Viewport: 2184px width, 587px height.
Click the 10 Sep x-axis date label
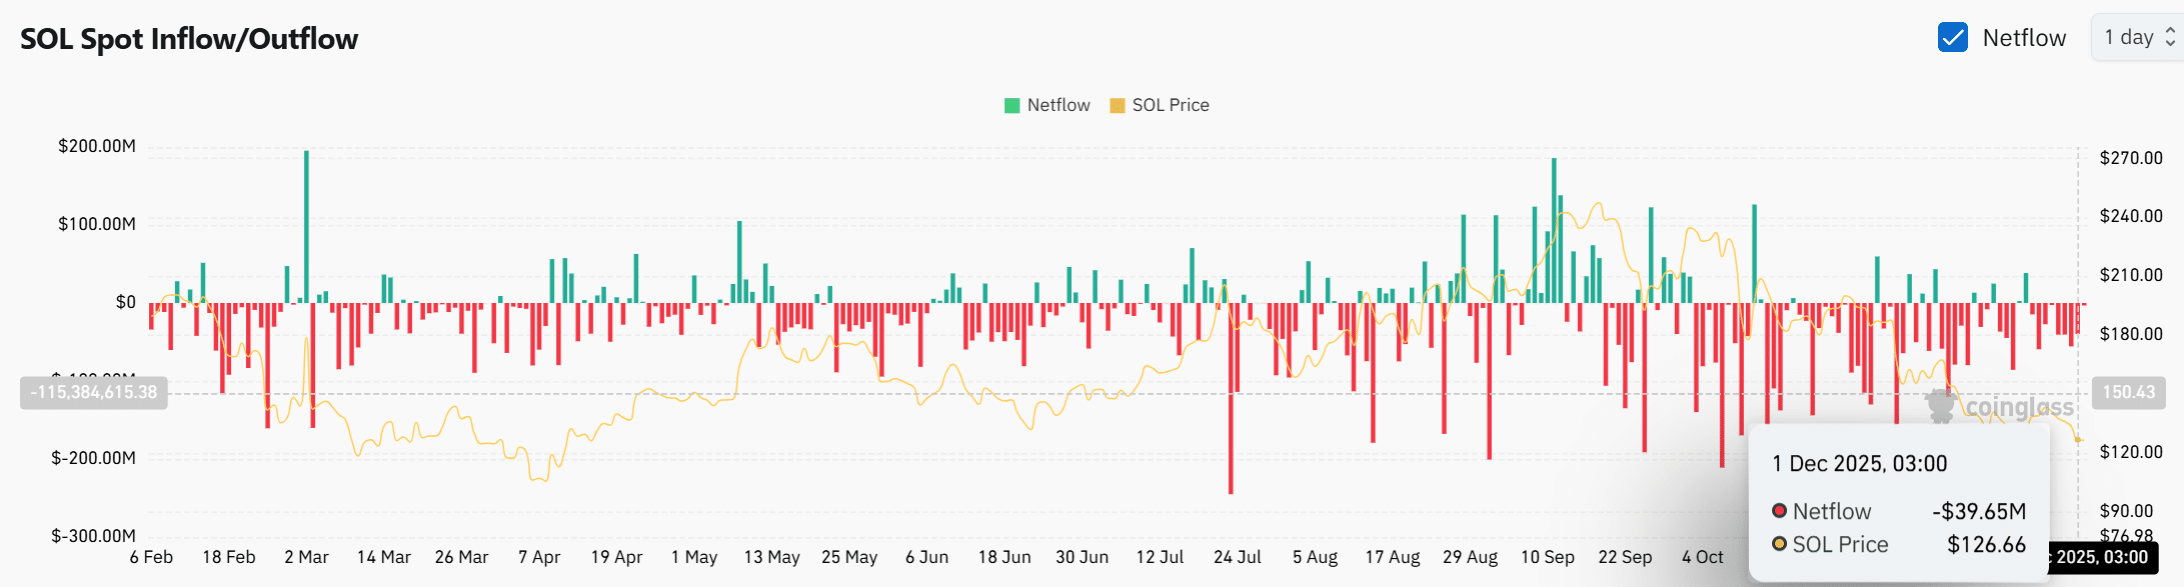click(1547, 557)
